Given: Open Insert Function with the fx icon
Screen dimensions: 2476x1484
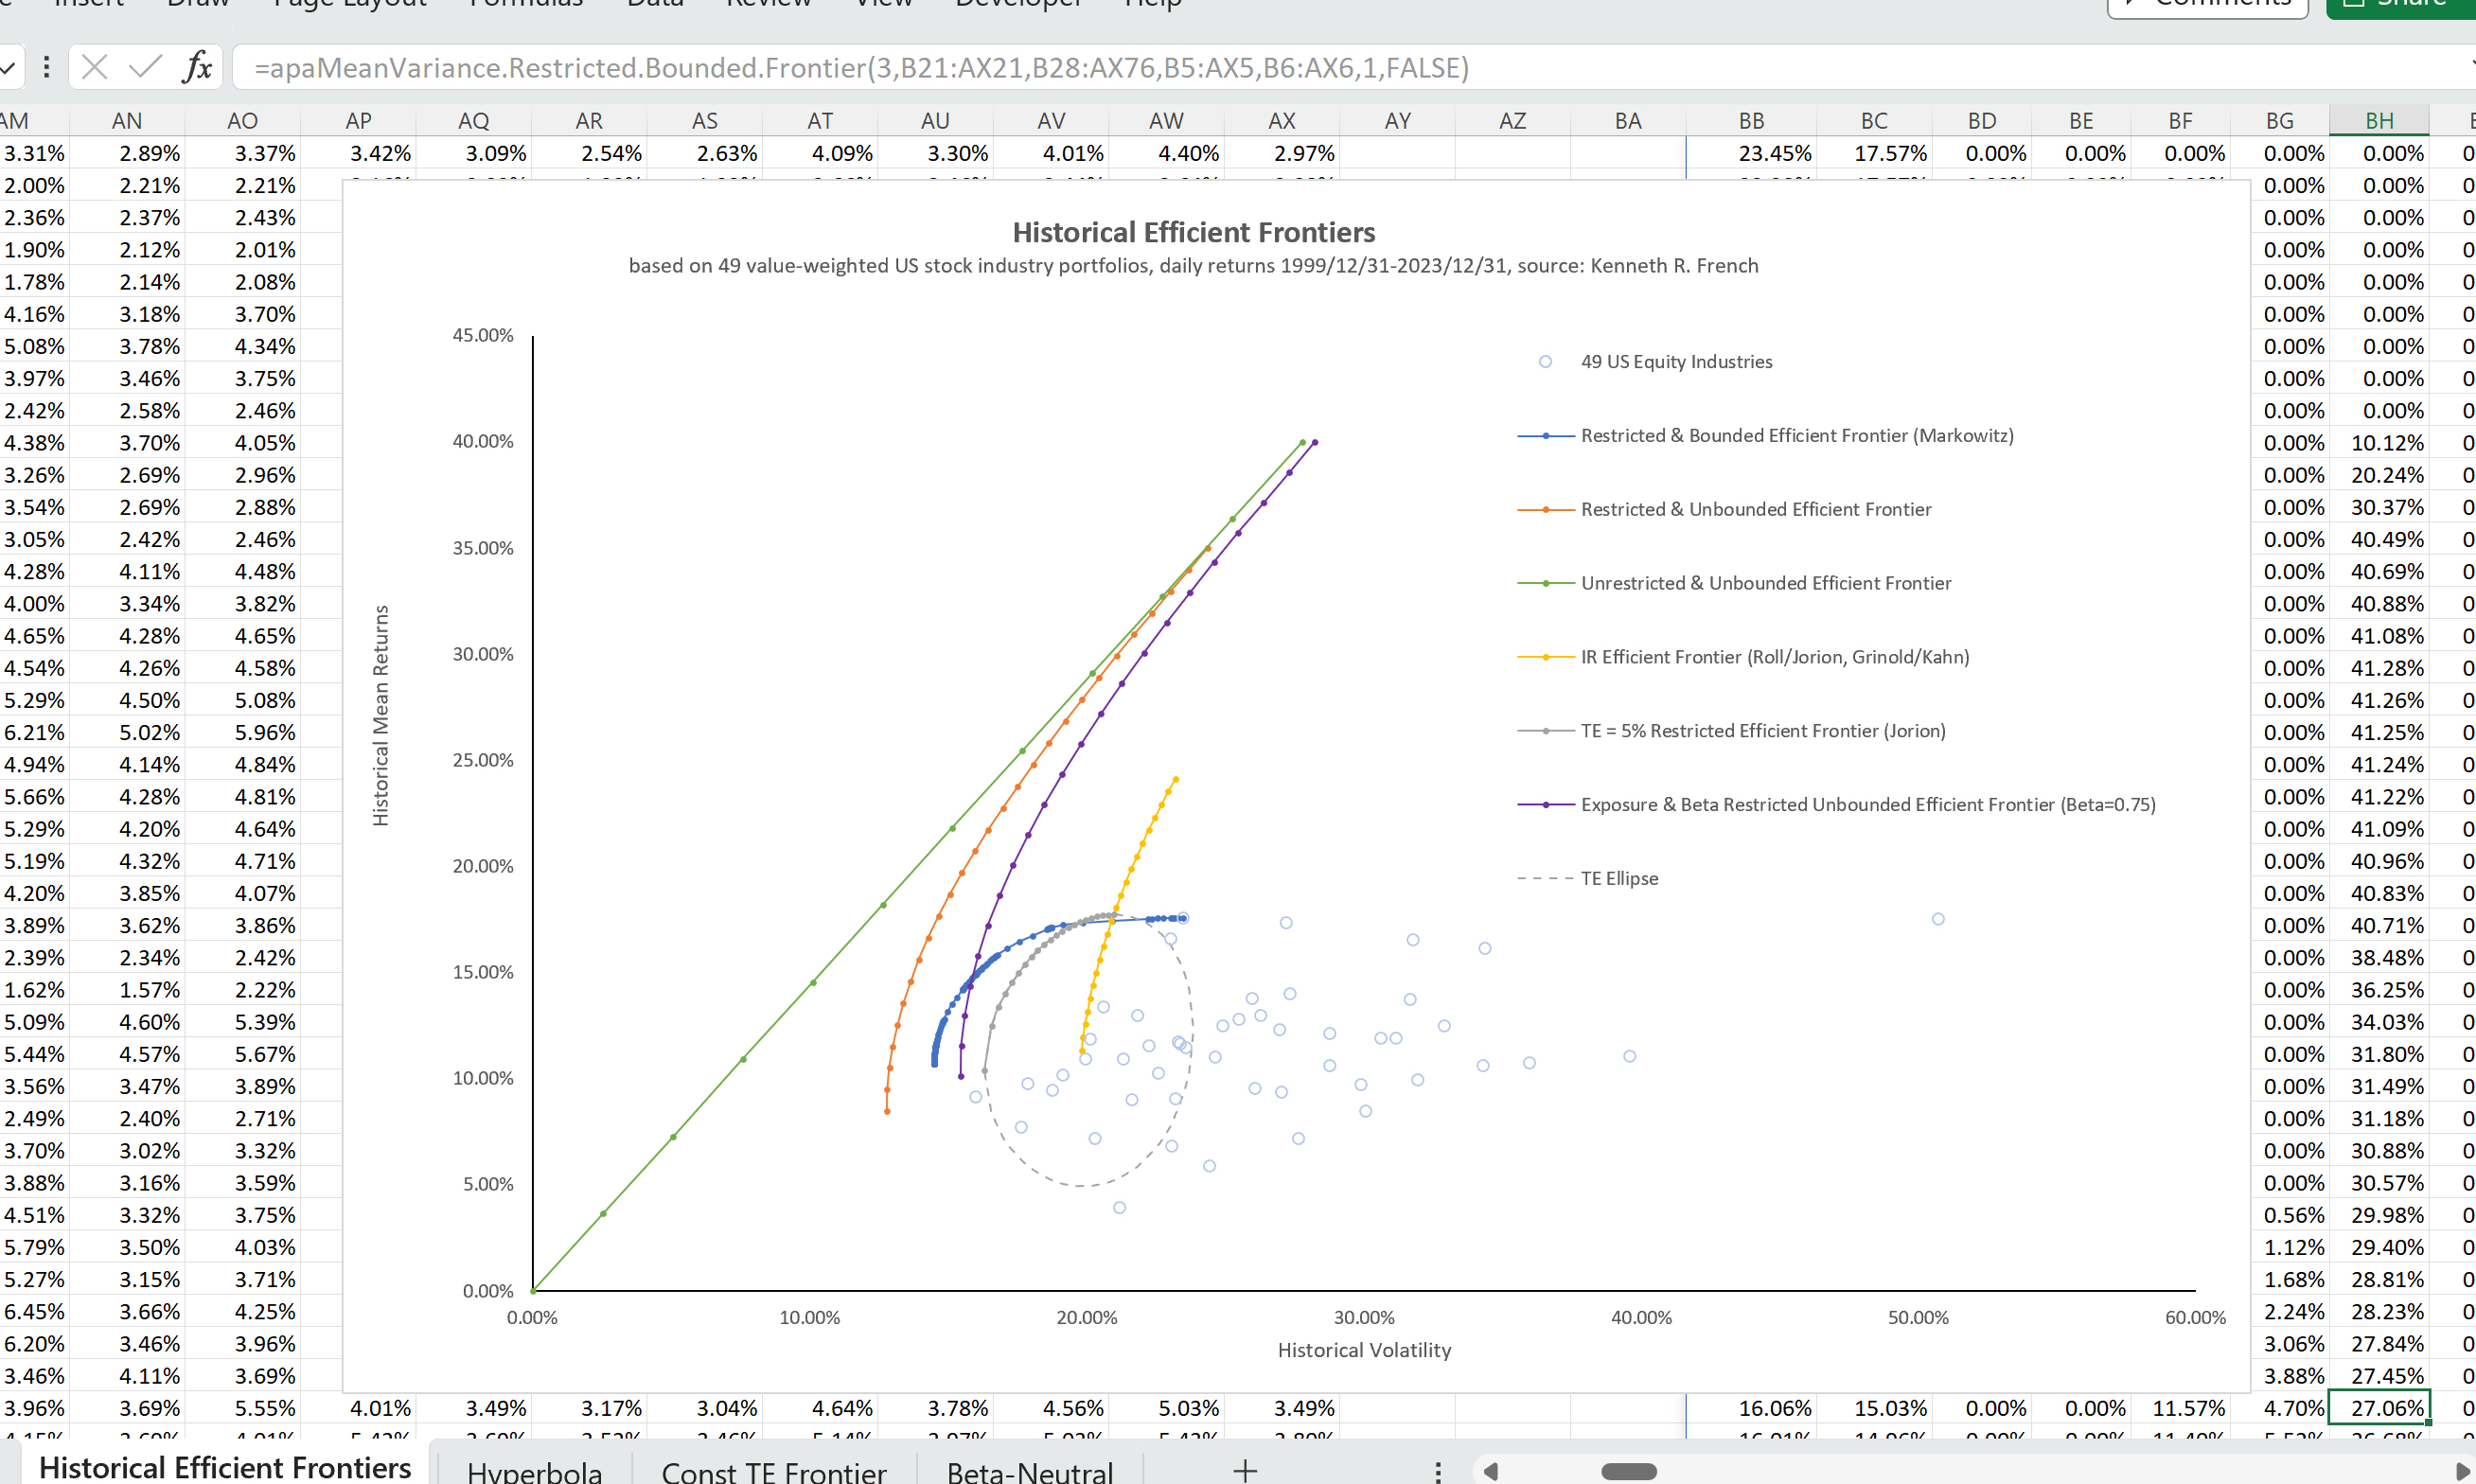Looking at the screenshot, I should [198, 67].
